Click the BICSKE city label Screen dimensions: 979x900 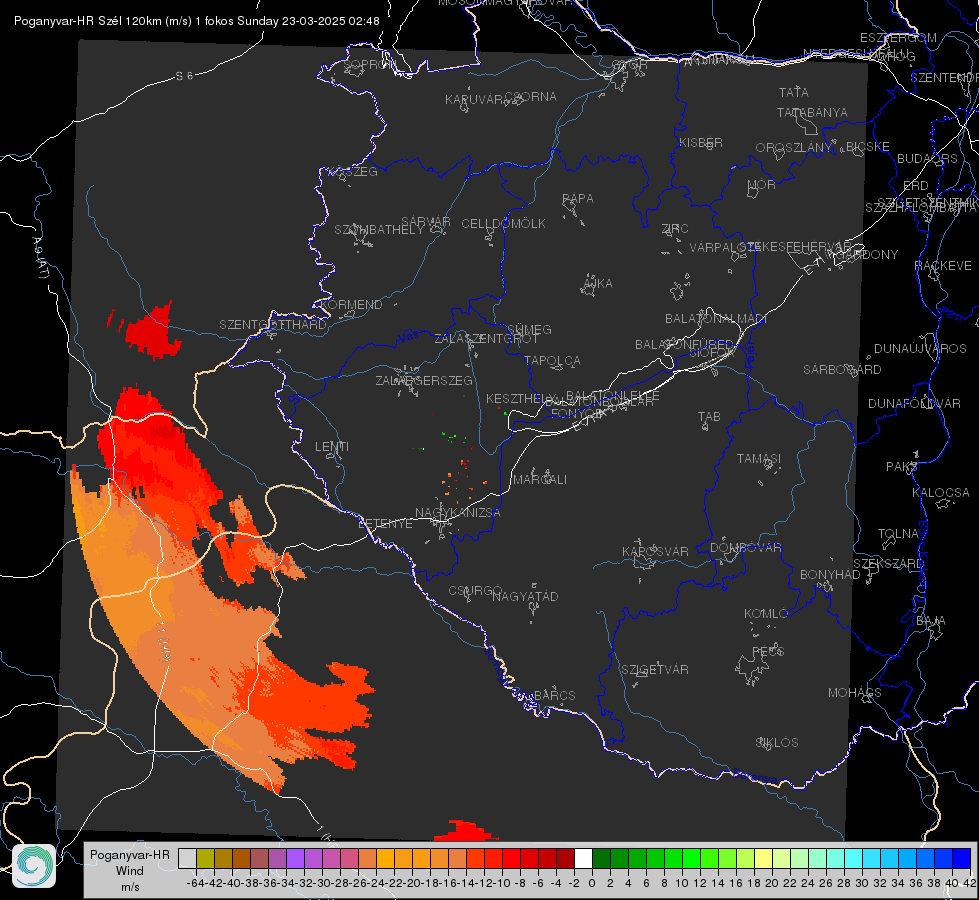pos(868,147)
